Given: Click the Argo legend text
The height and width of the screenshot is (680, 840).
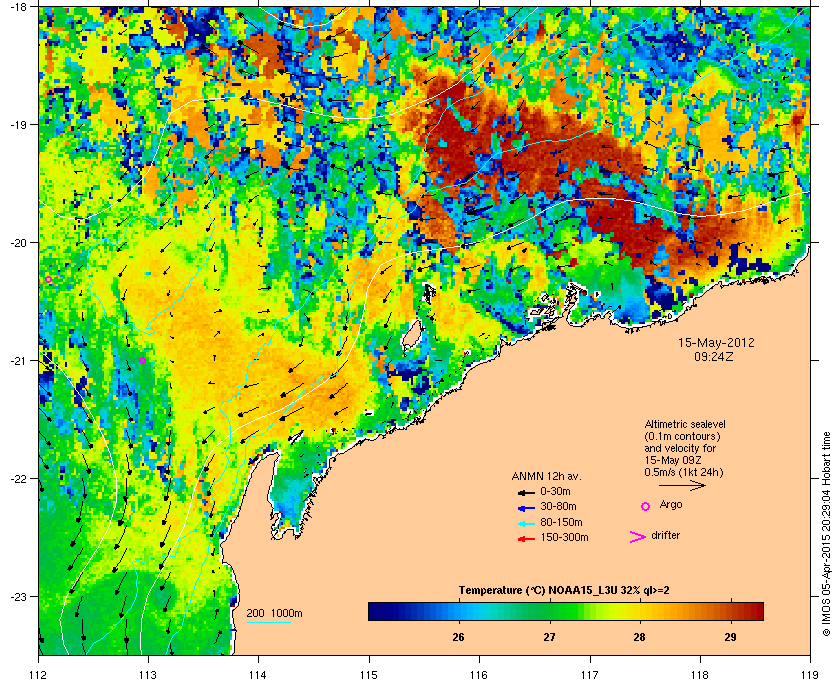Looking at the screenshot, I should pos(671,505).
